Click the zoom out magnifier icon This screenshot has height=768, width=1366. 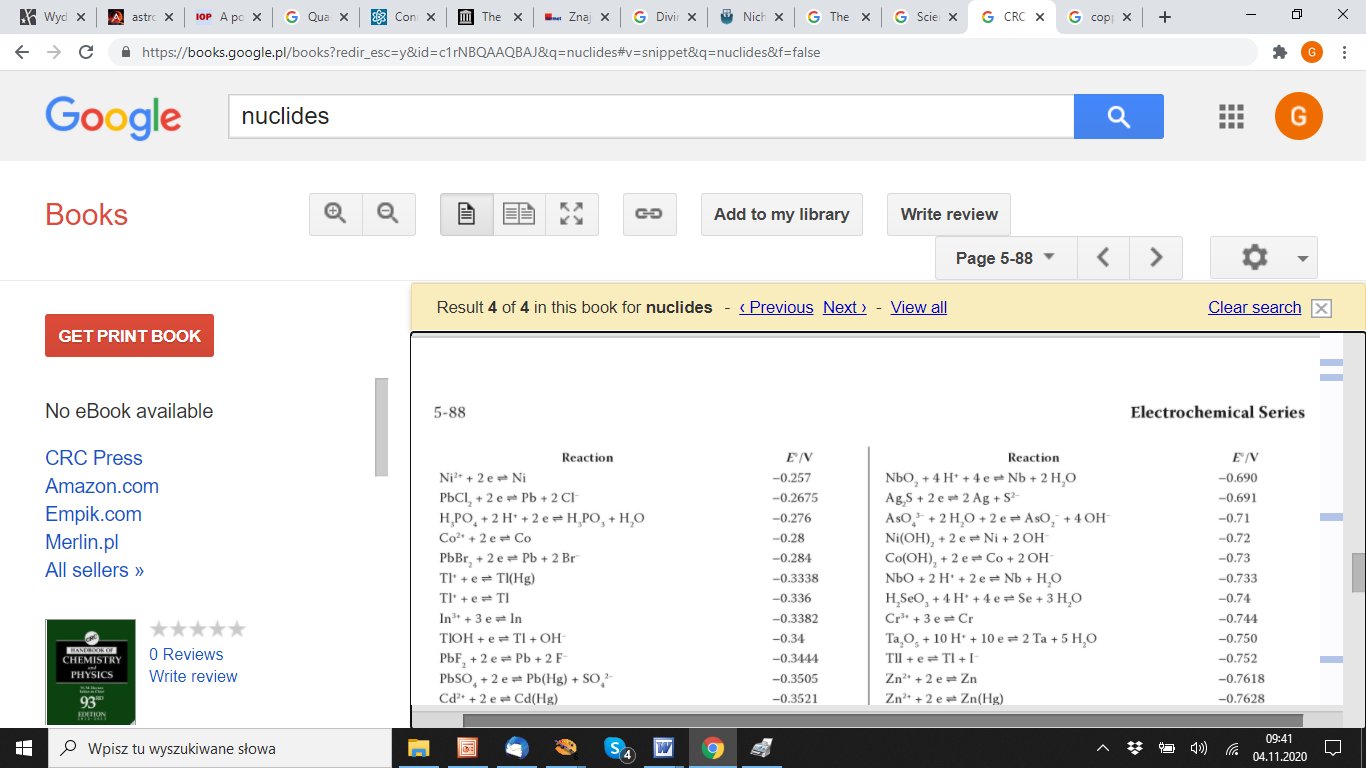click(x=388, y=214)
